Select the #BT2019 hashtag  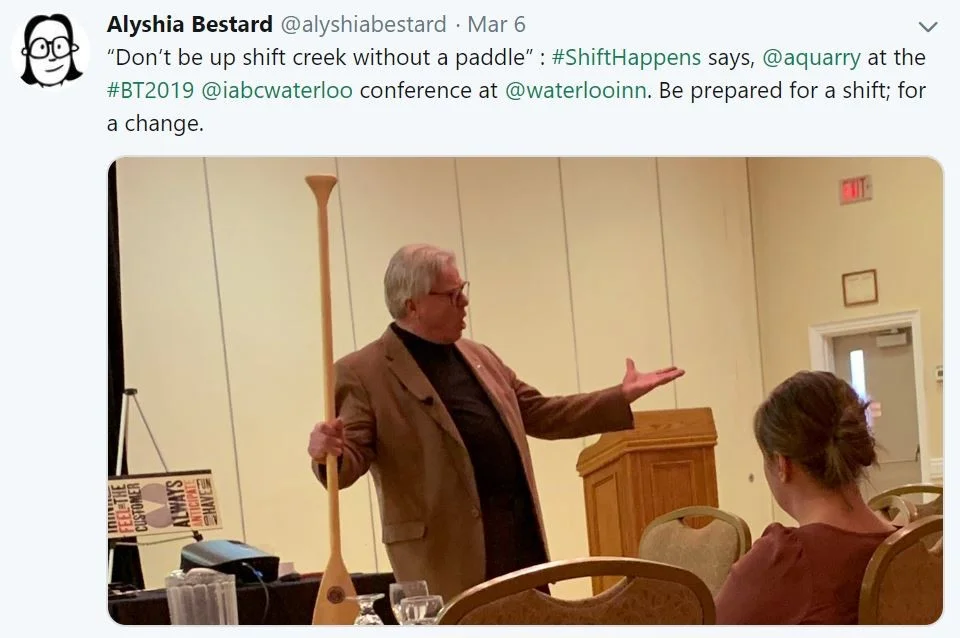(150, 91)
